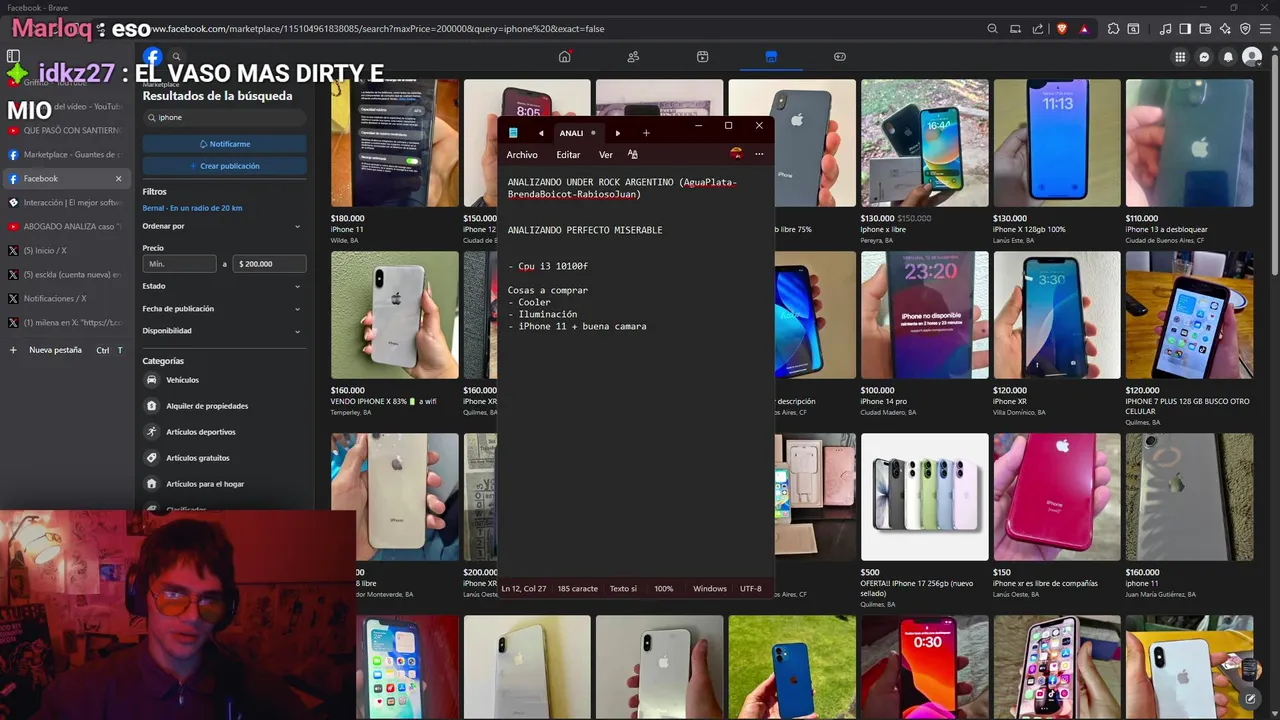Click Notepad zoom 100% status entry
Image resolution: width=1280 pixels, height=720 pixels.
point(663,589)
